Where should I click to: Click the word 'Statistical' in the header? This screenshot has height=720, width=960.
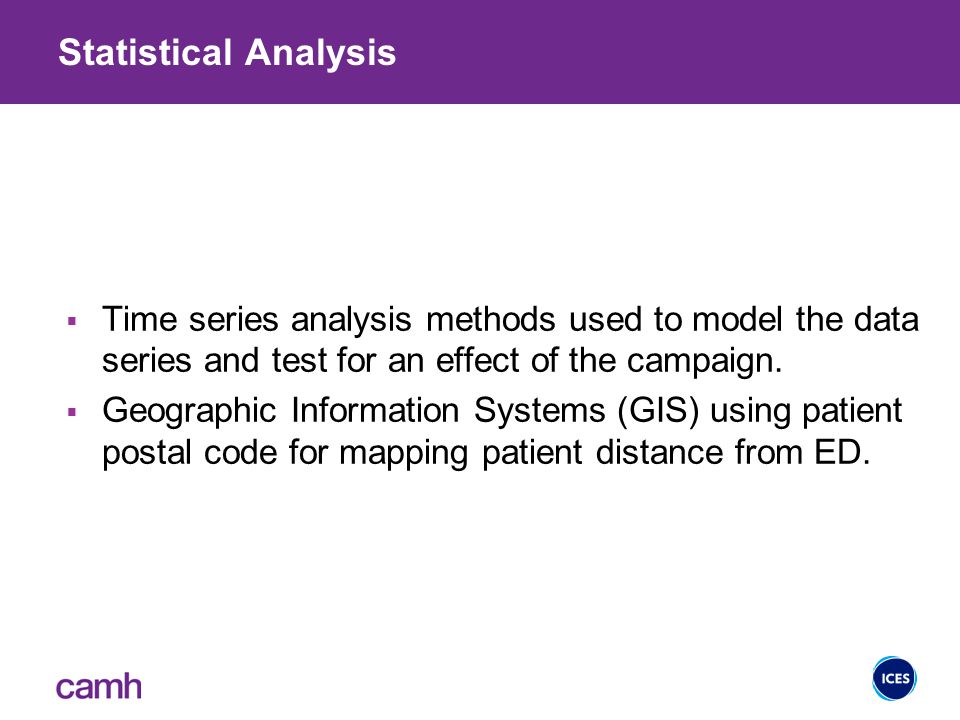[145, 53]
